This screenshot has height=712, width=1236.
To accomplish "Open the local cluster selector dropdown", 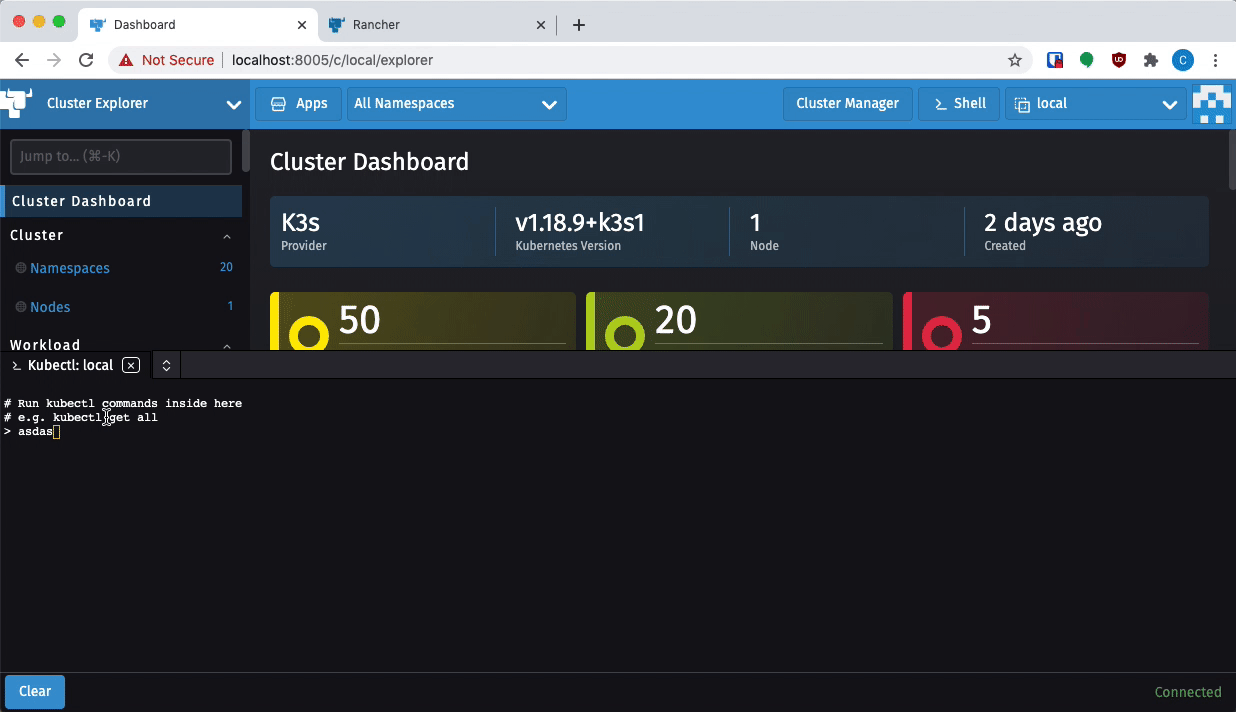I will point(1170,103).
